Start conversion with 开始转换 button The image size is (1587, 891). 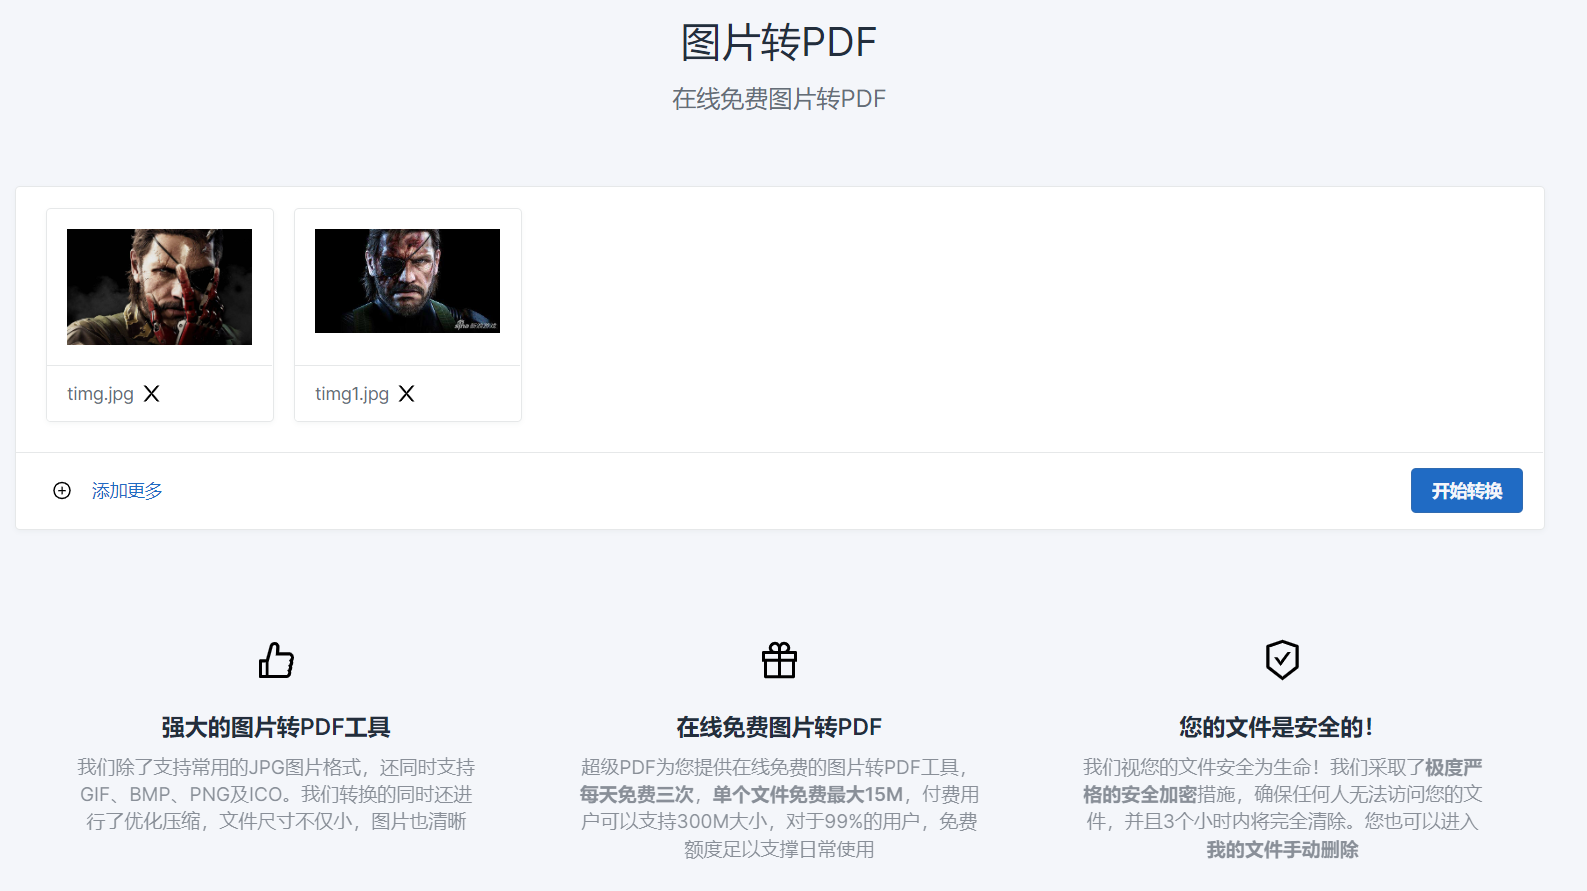click(x=1466, y=491)
